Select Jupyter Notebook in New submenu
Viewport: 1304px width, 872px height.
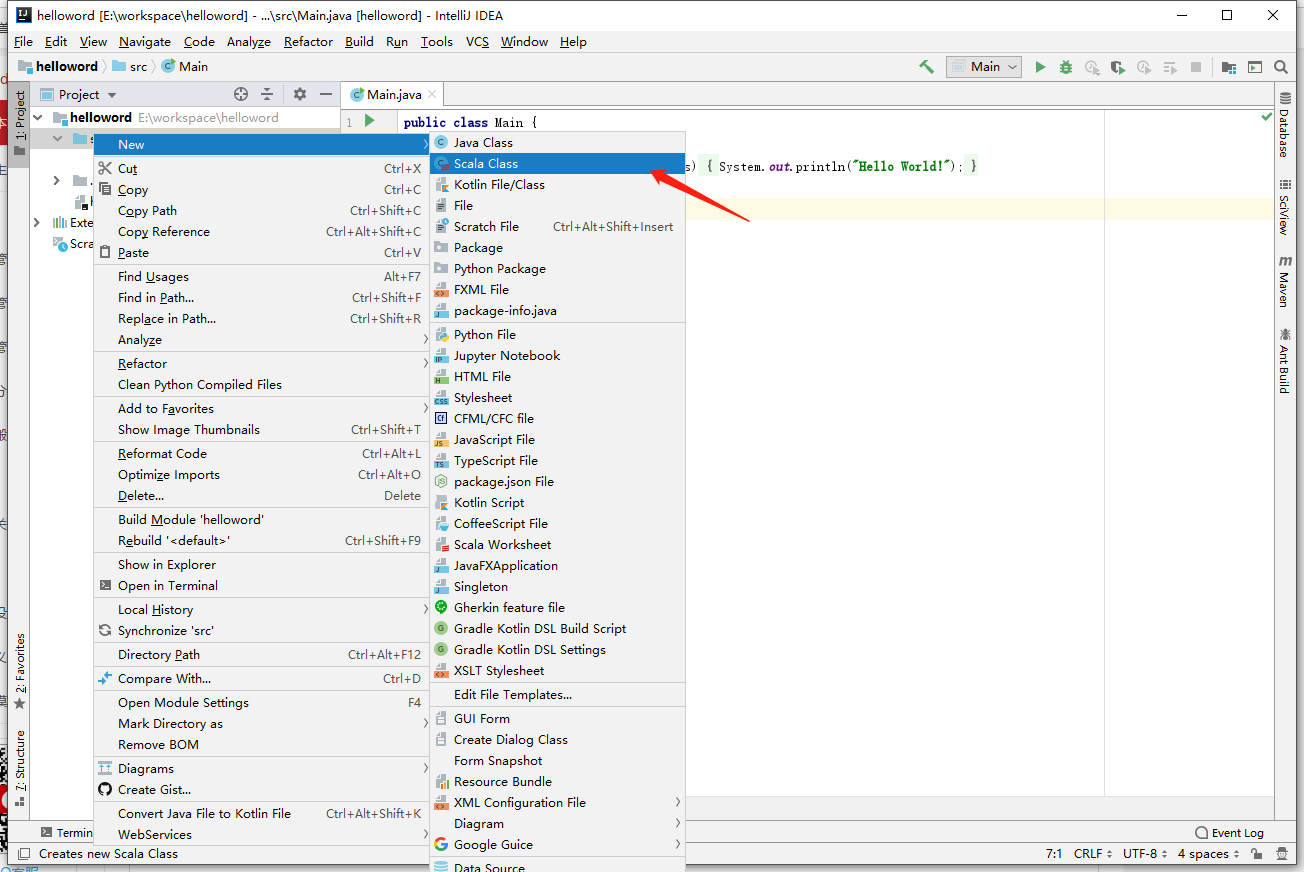point(557,355)
